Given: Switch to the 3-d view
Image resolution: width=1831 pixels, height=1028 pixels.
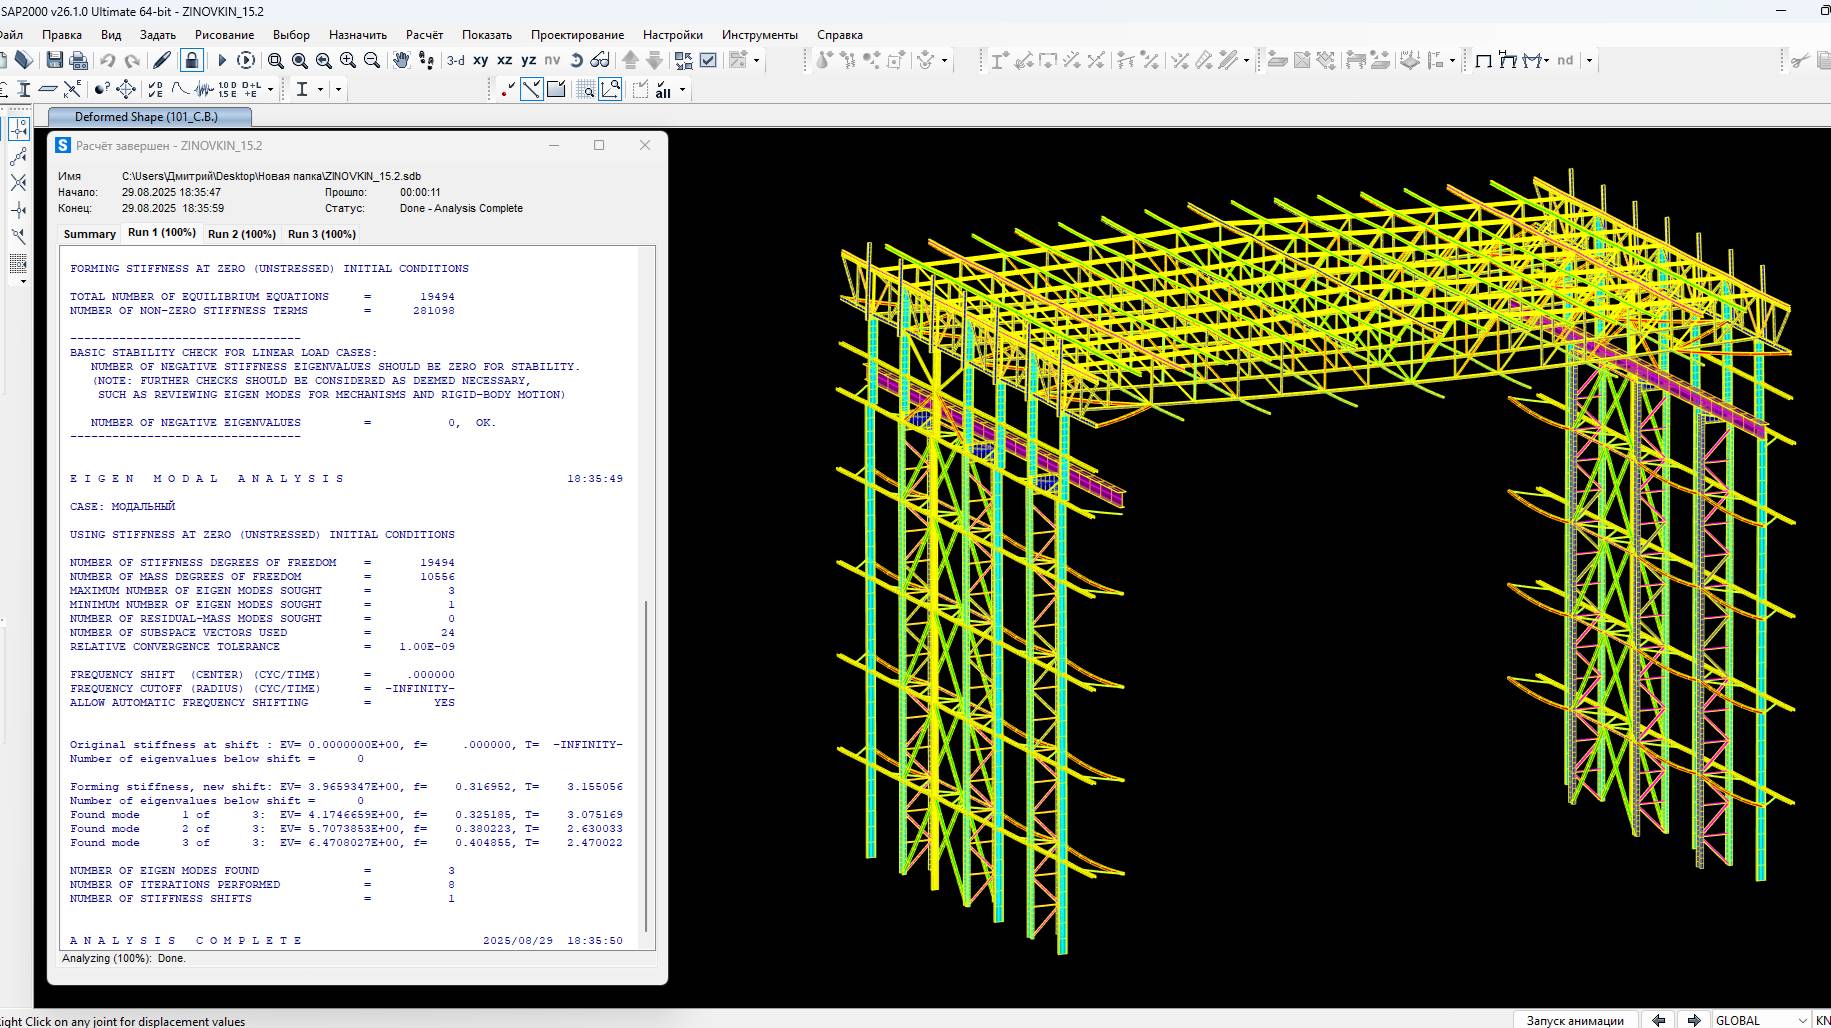Looking at the screenshot, I should click(455, 61).
